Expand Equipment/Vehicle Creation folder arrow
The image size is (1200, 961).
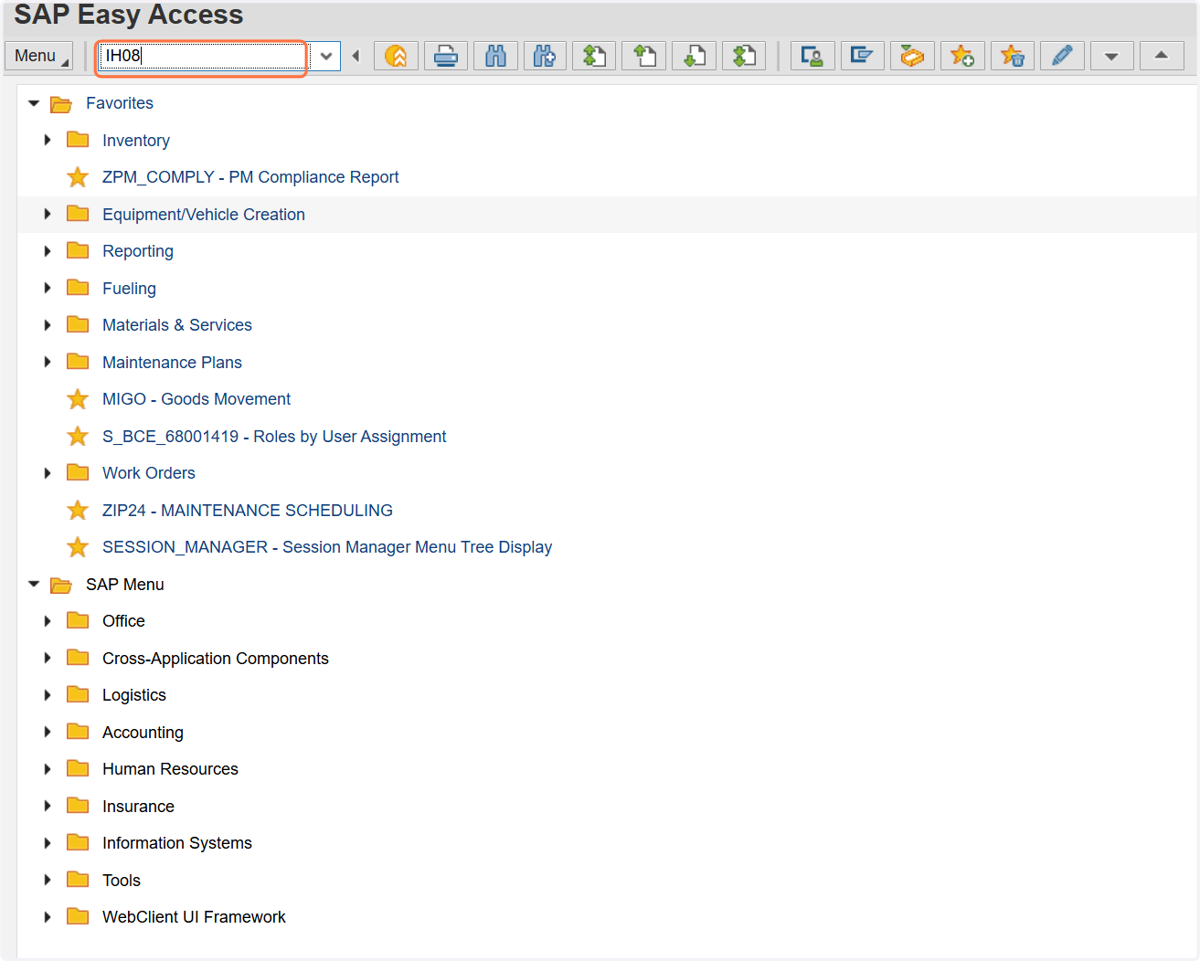[x=47, y=214]
